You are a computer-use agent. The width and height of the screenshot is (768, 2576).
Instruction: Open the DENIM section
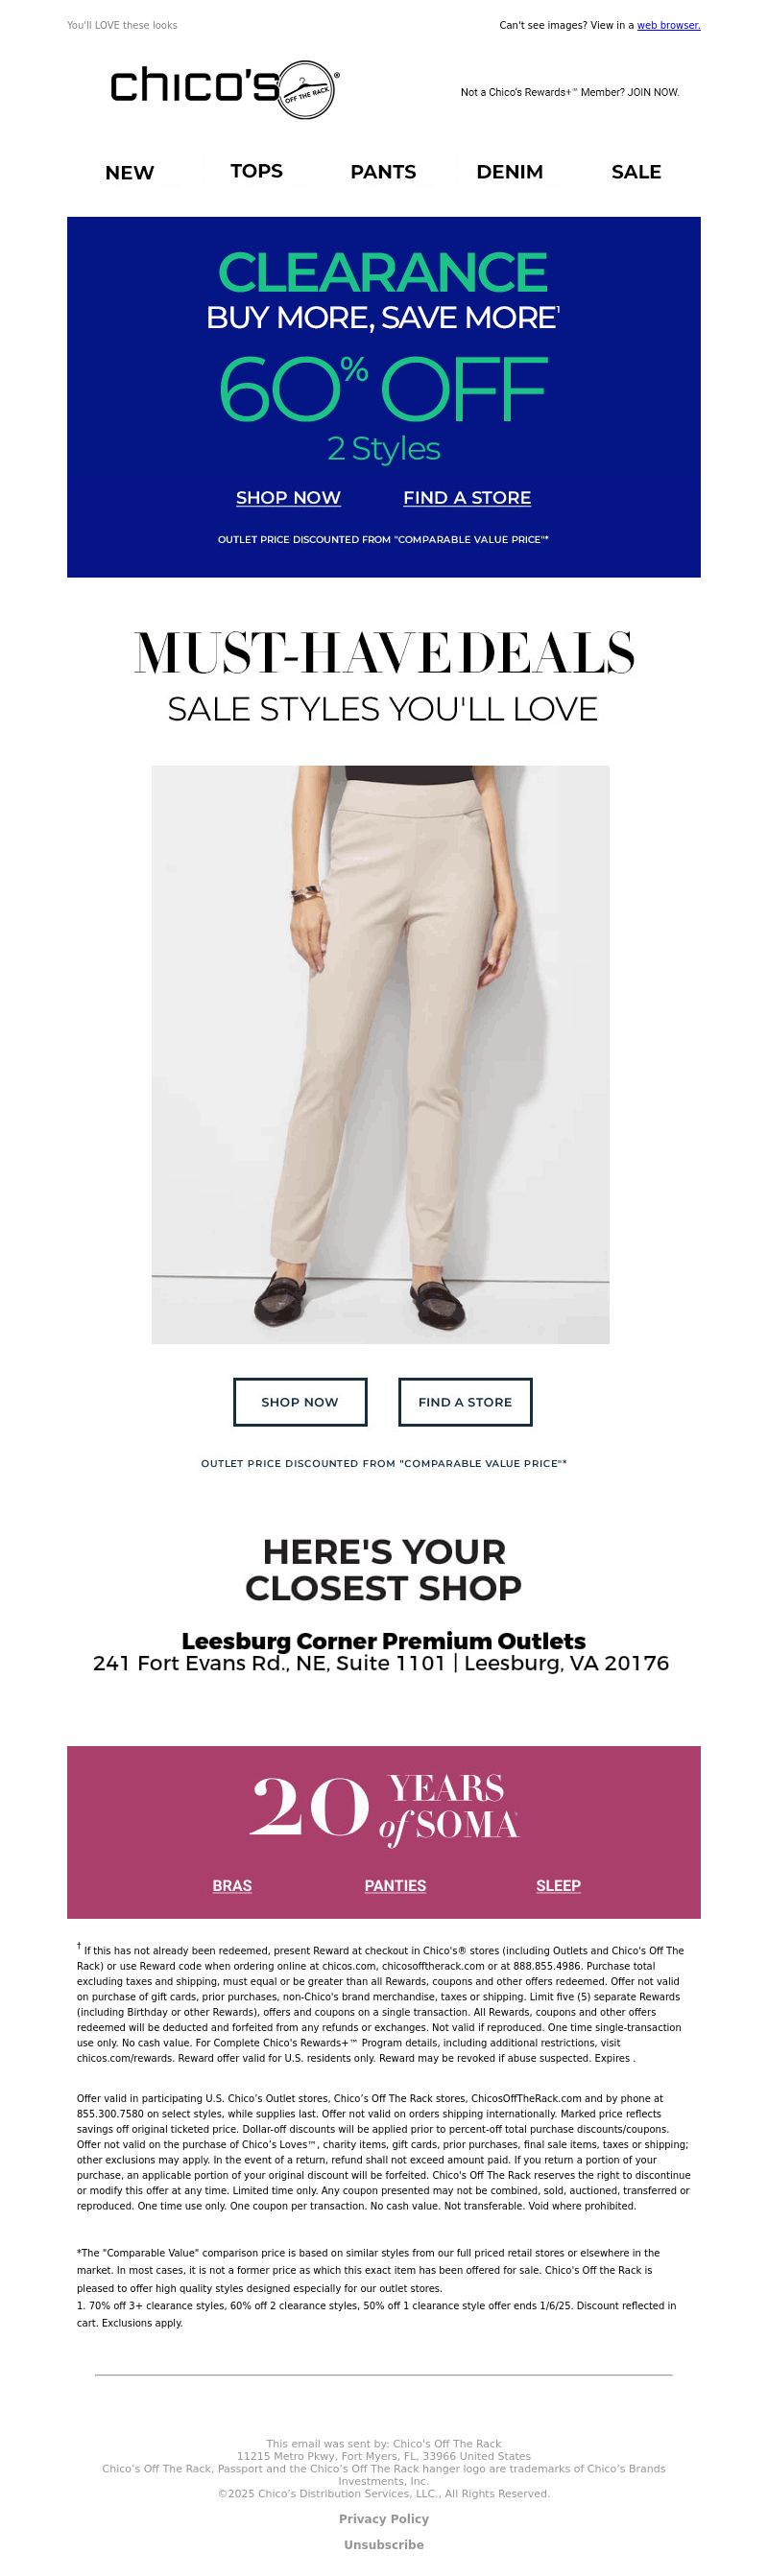510,172
